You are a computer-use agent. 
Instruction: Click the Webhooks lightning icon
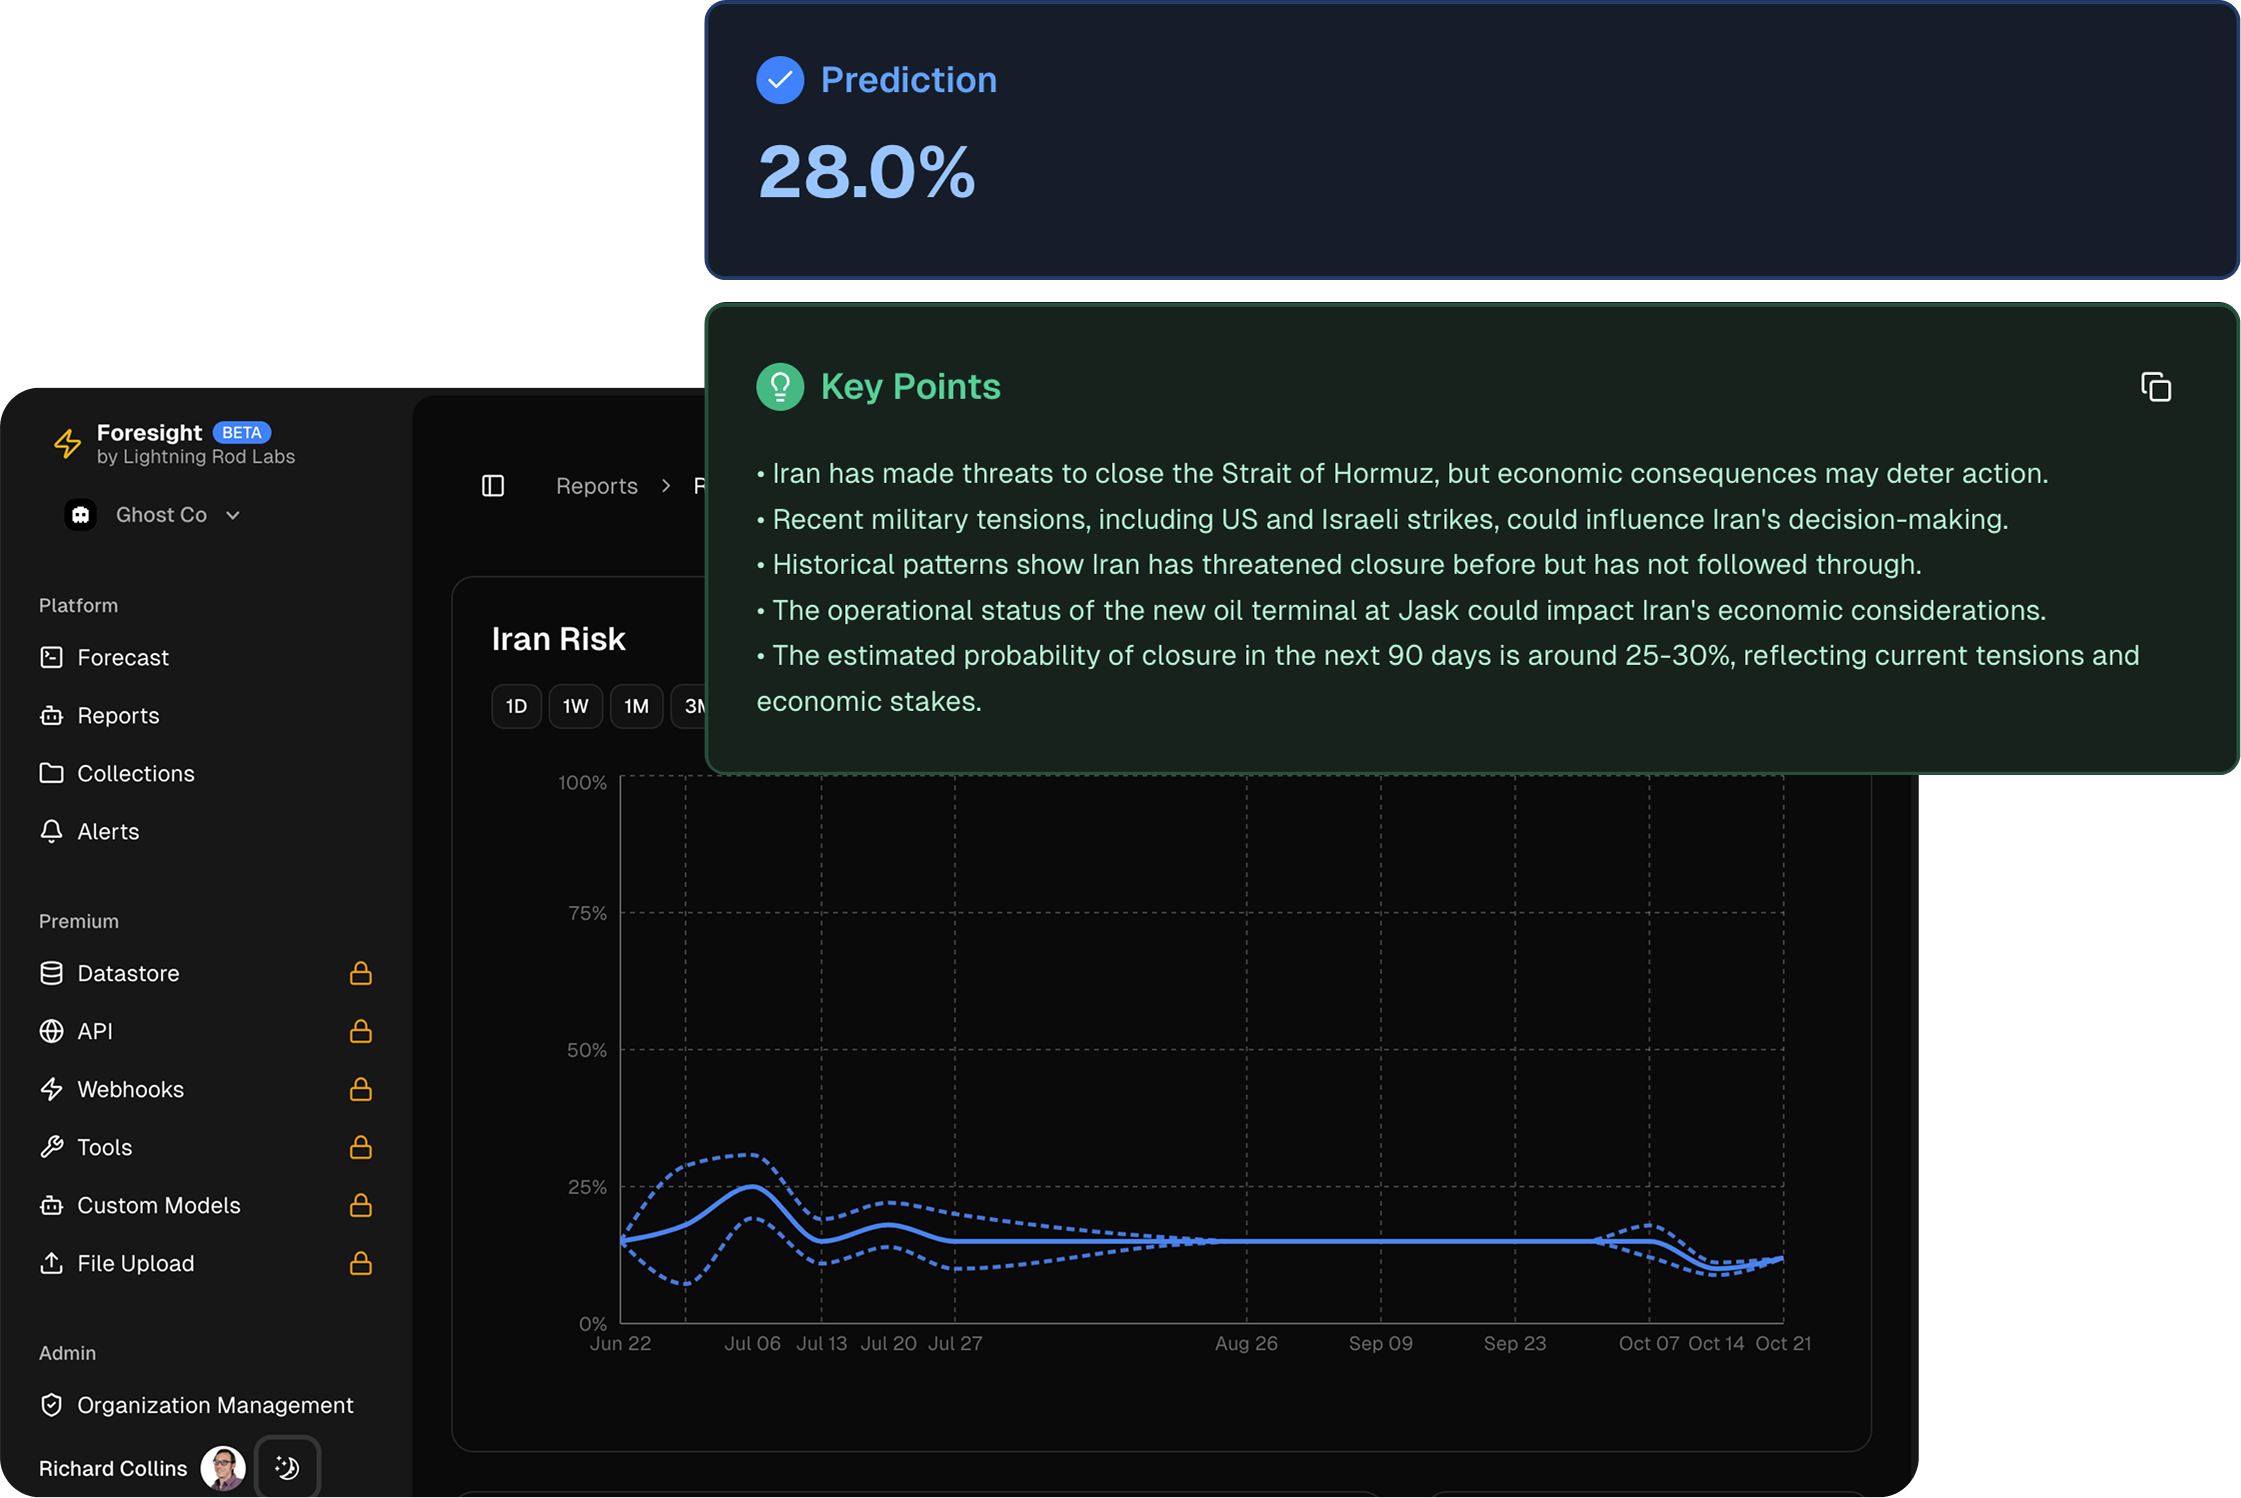51,1089
